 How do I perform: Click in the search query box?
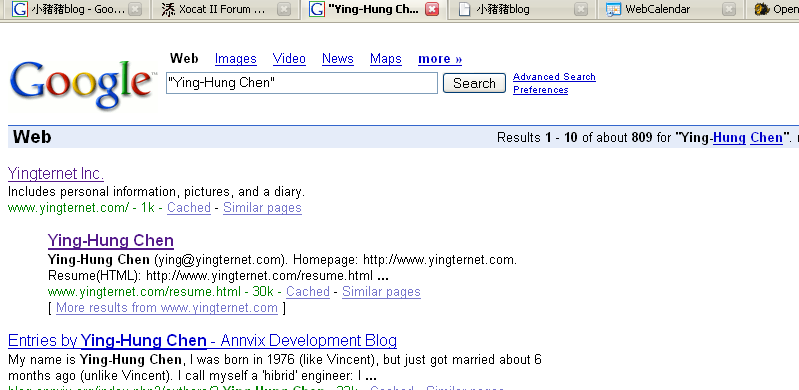click(302, 83)
